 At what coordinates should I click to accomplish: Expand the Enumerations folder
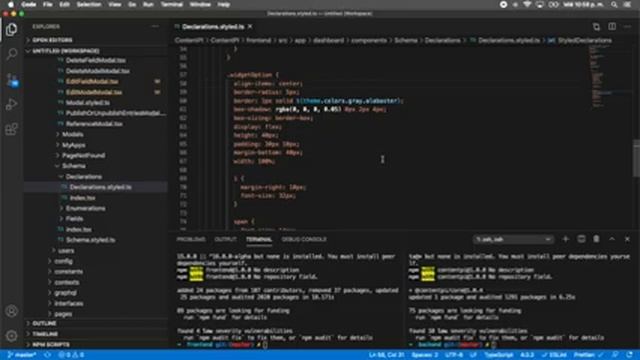(x=85, y=208)
